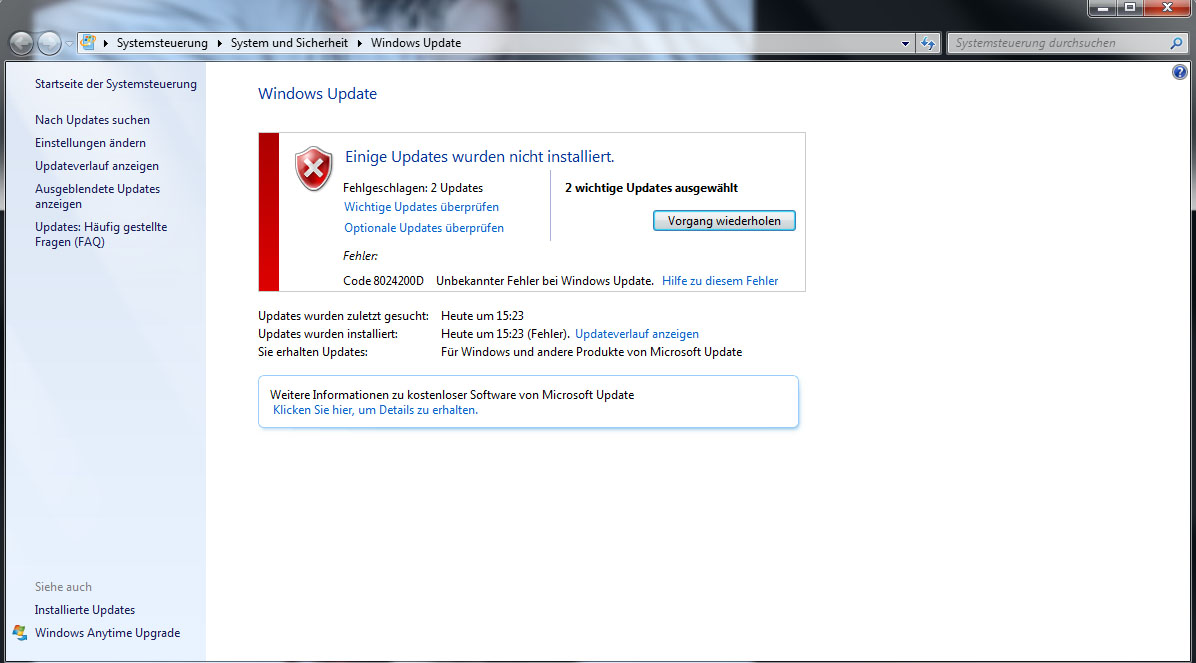Viewport: 1196px width, 663px height.
Task: Open help with the blue question mark icon
Action: pos(1179,72)
